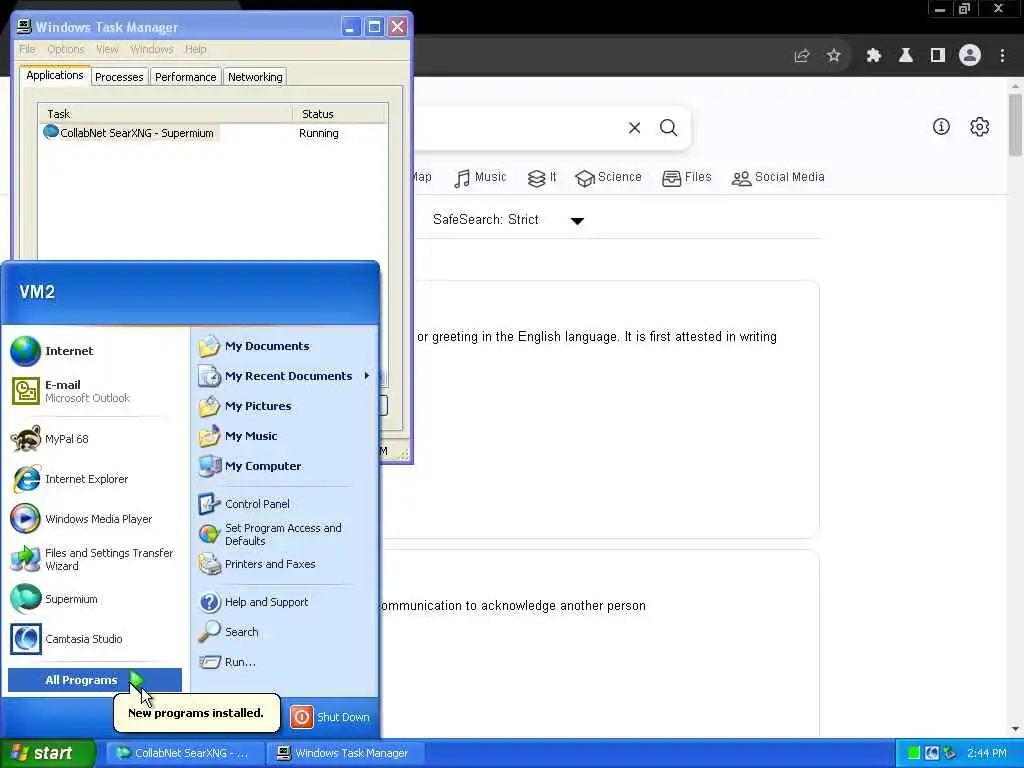Image resolution: width=1024 pixels, height=768 pixels.
Task: Select the Music search category
Action: tap(481, 178)
